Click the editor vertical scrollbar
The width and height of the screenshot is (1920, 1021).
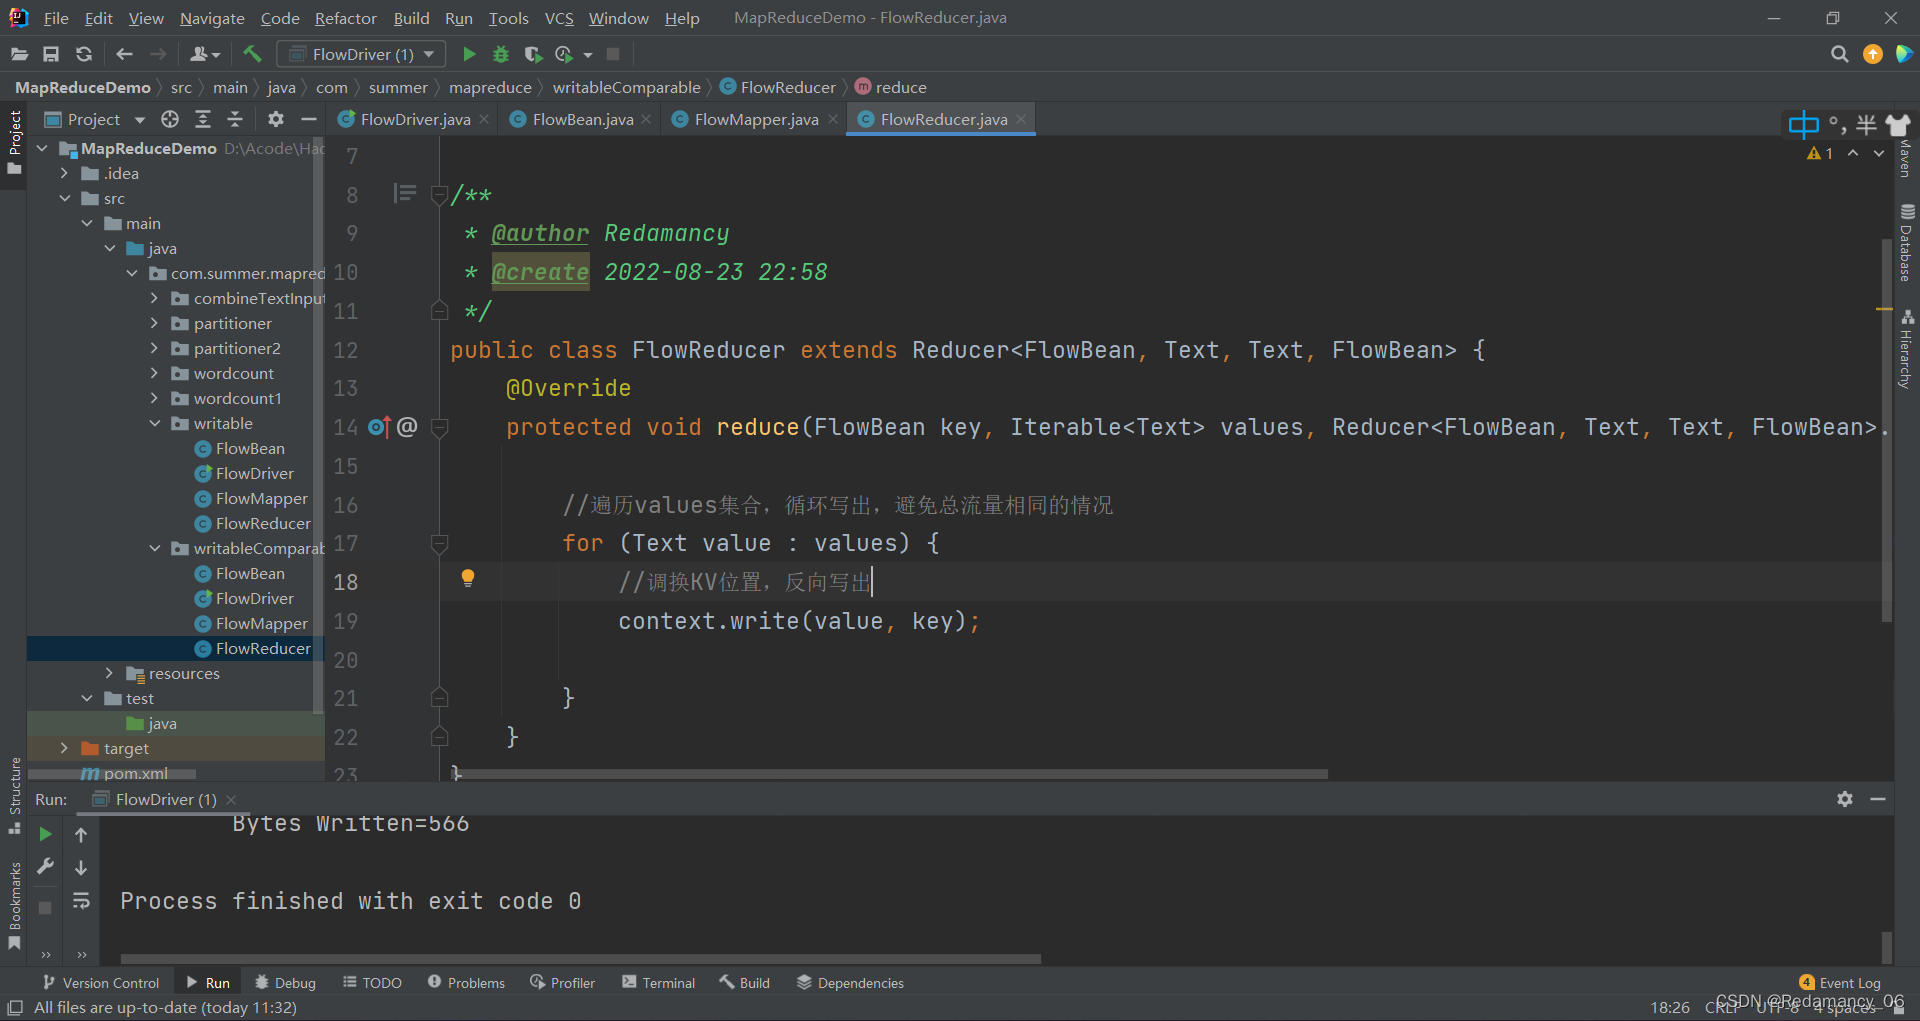1887,430
